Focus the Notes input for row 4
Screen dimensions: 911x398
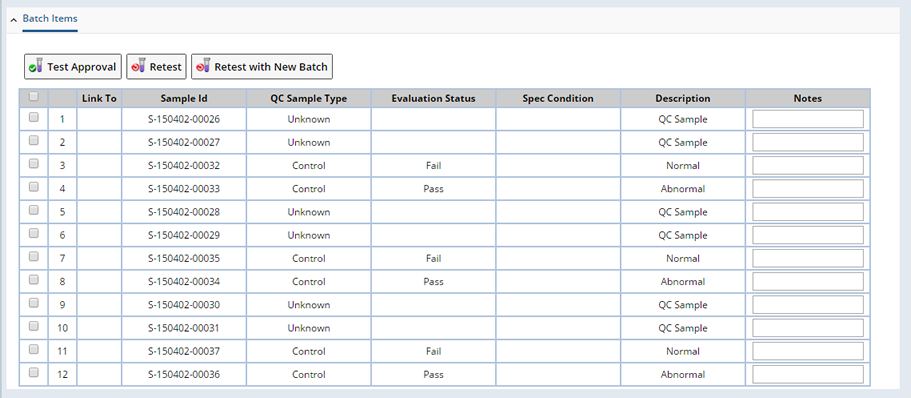[x=808, y=189]
